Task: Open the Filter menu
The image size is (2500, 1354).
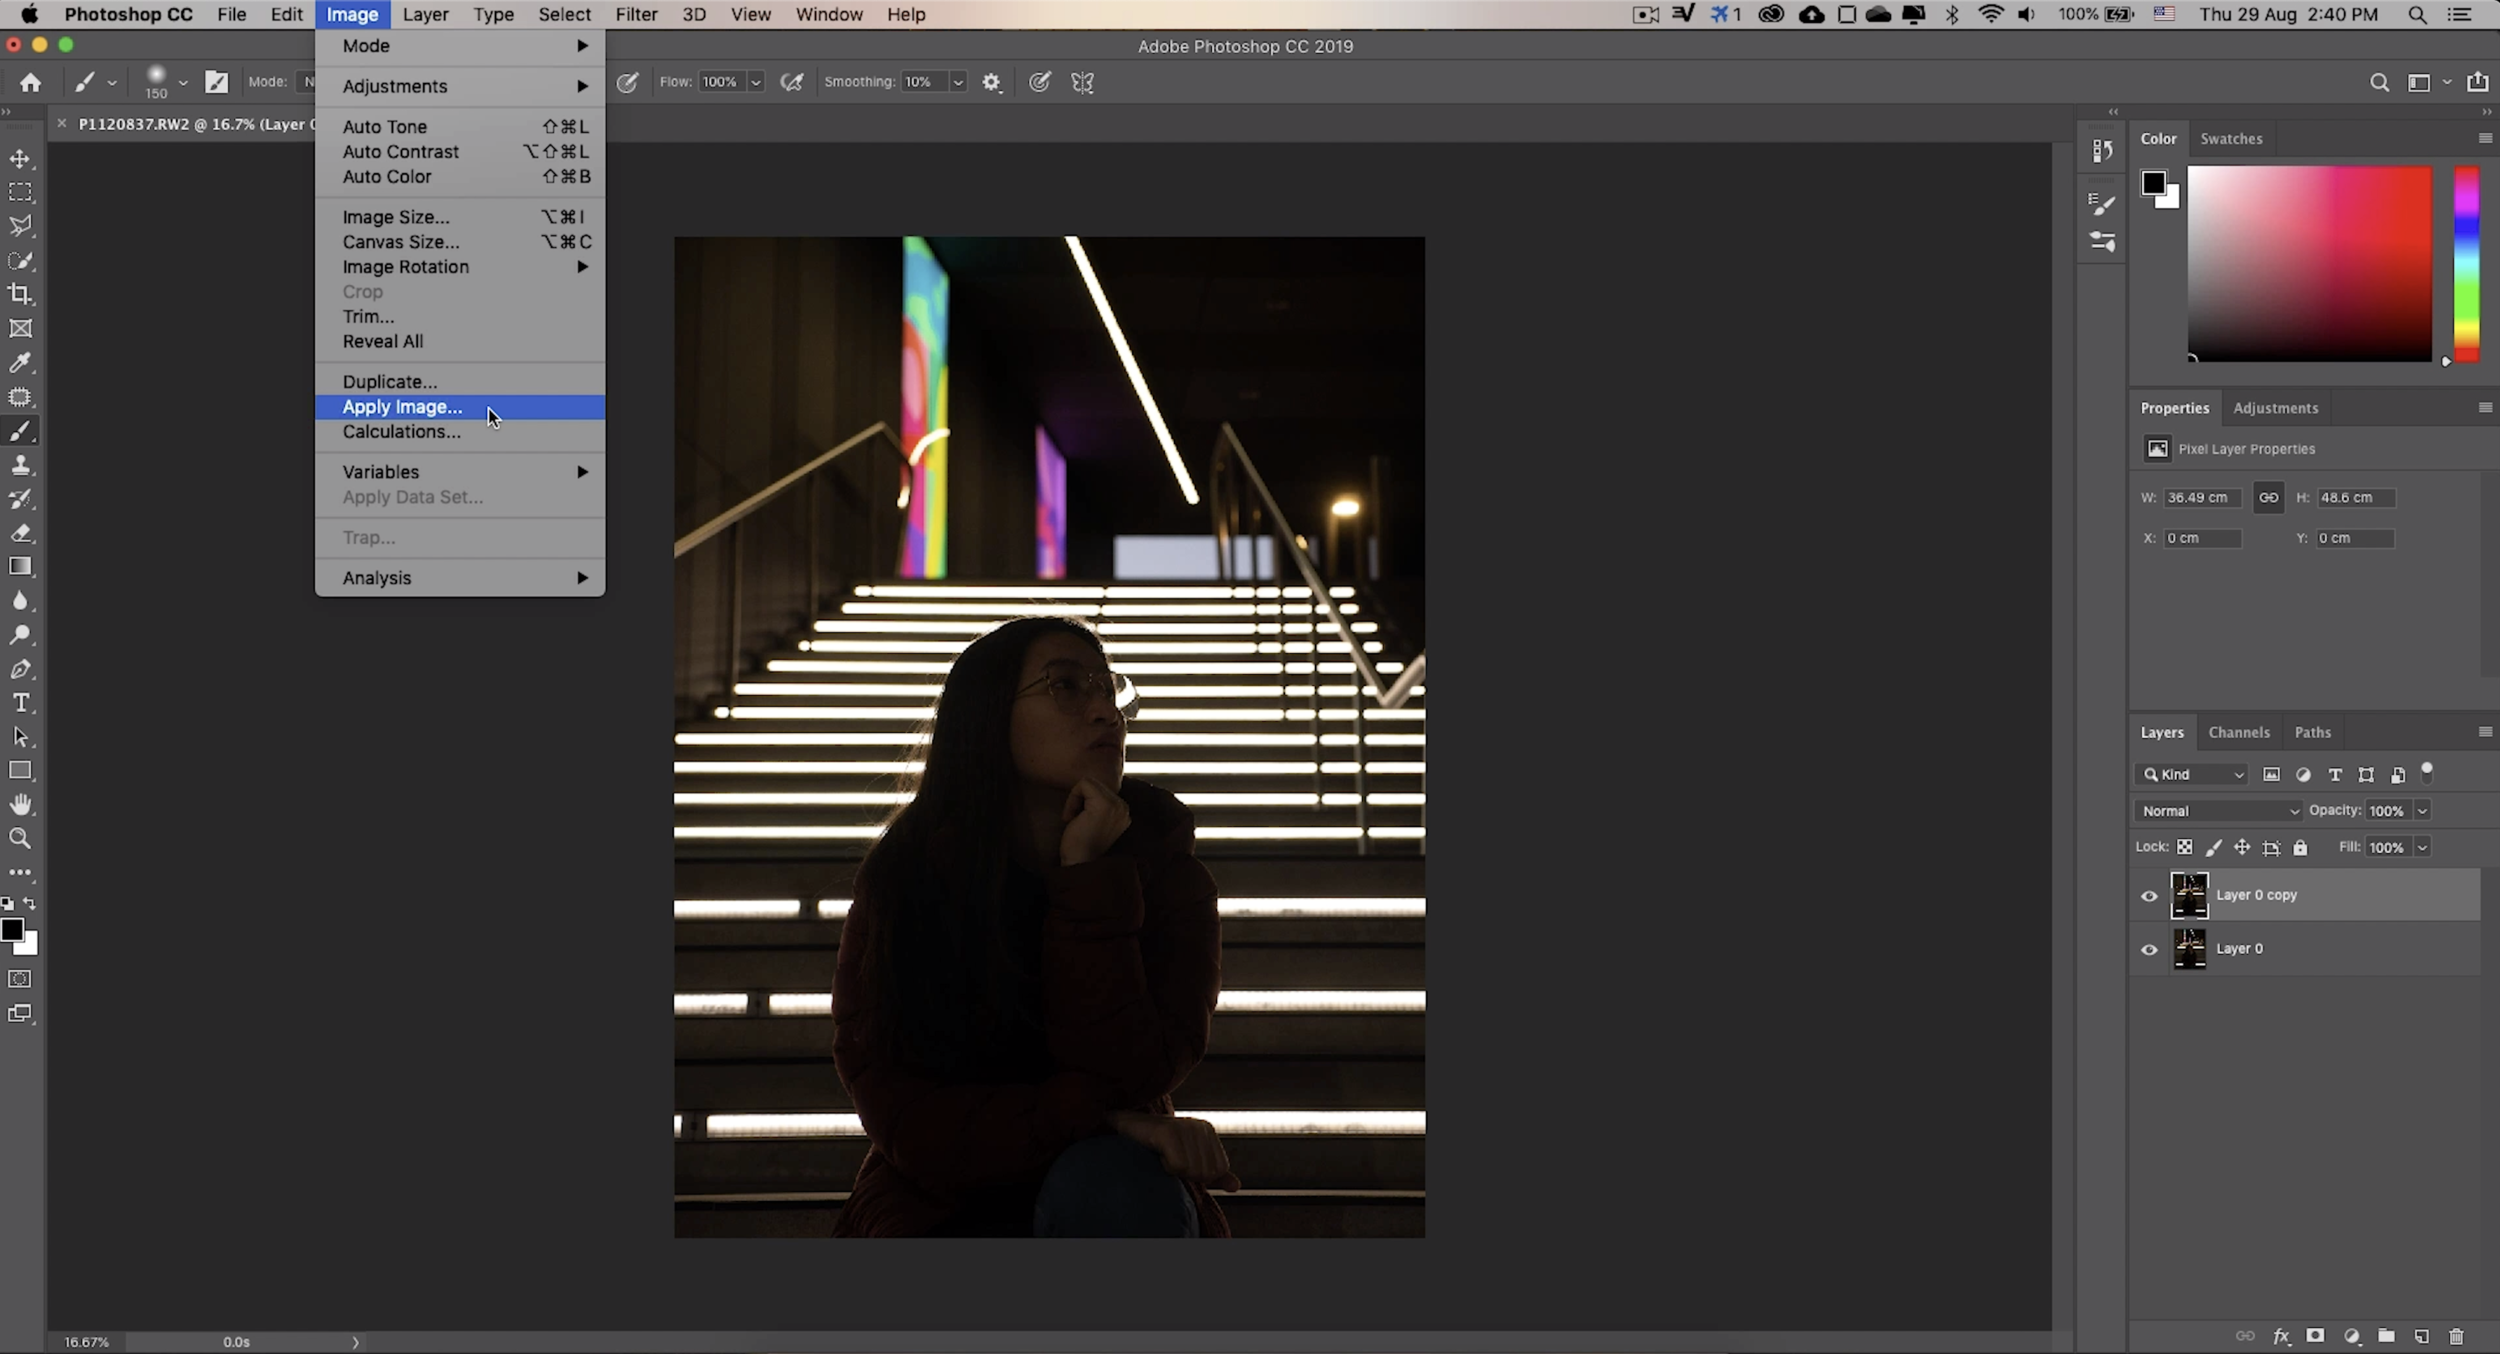Action: pos(637,14)
